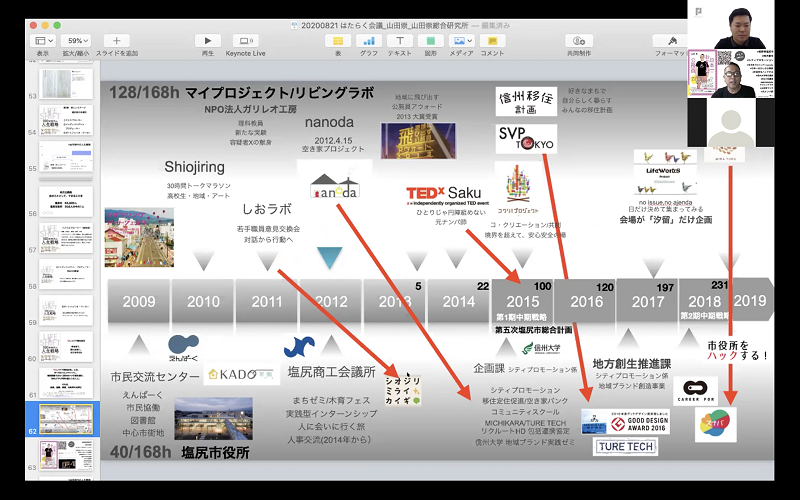The width and height of the screenshot is (800, 500).
Task: Open the shape insertion menu
Action: coord(430,40)
